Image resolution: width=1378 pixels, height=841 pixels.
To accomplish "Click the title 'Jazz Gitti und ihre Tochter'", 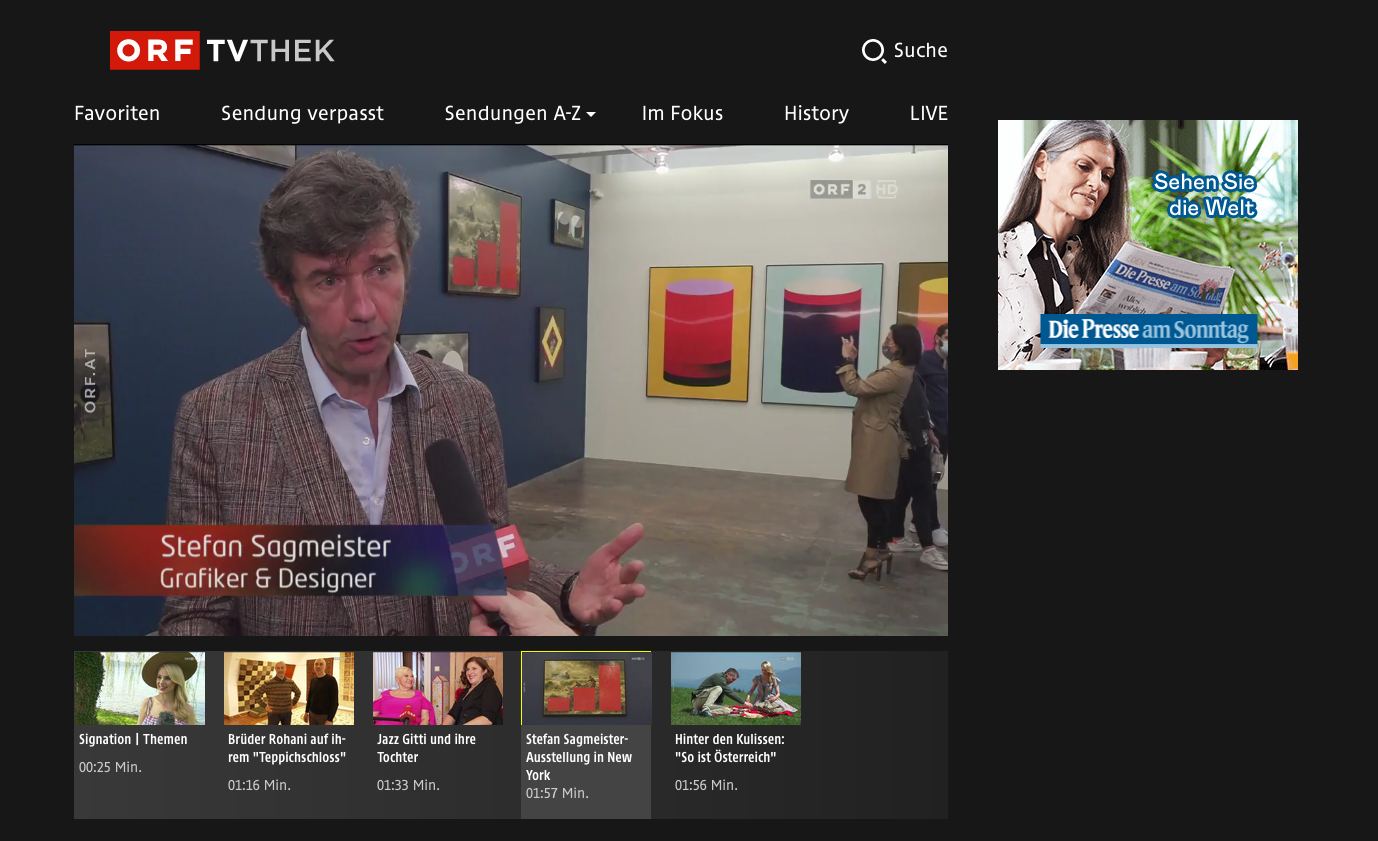I will click(x=426, y=748).
